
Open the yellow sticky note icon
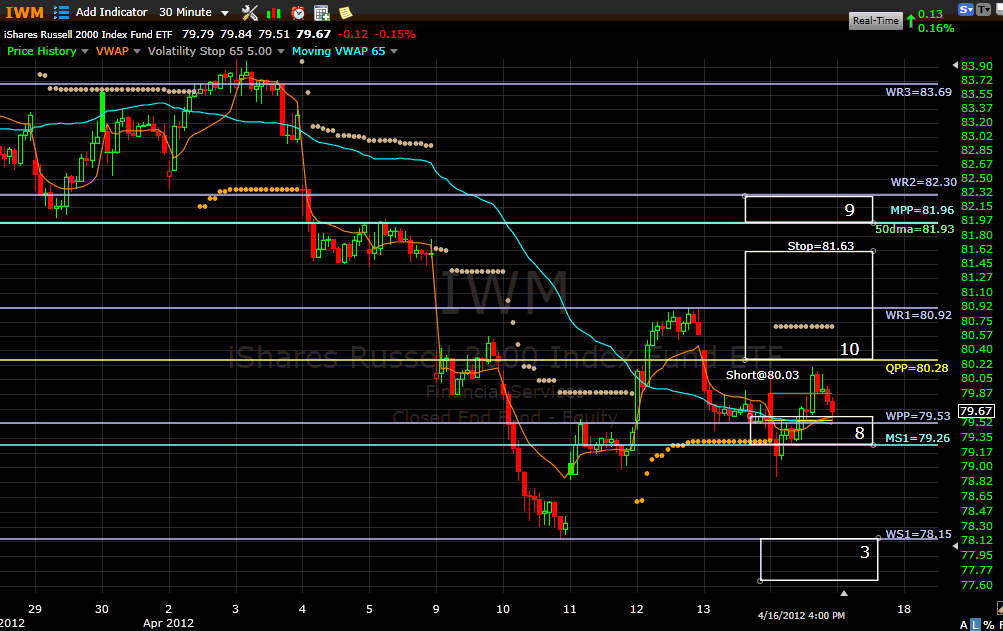[x=345, y=13]
